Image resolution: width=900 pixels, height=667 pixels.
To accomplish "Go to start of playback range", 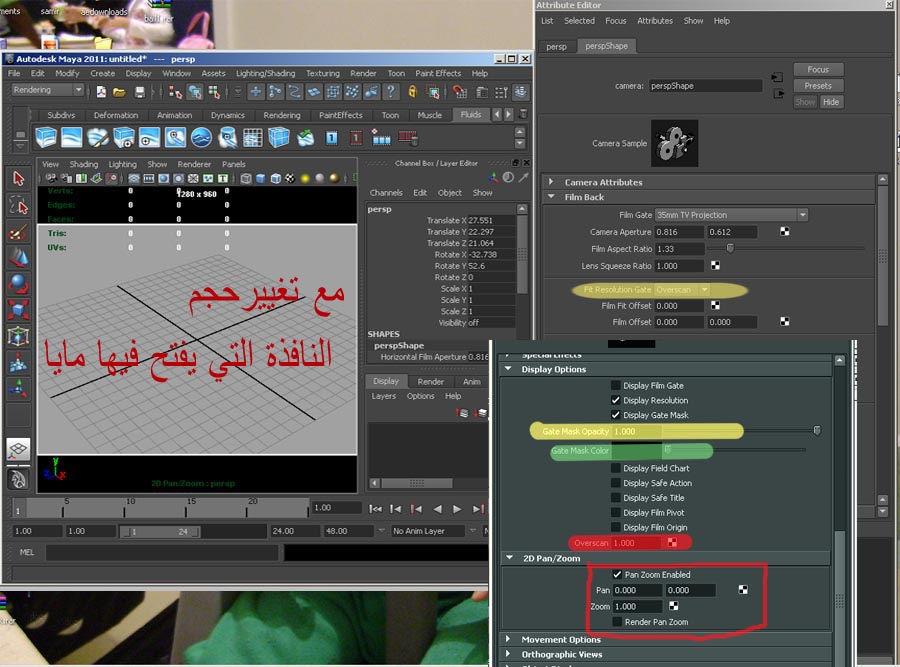I will 375,509.
